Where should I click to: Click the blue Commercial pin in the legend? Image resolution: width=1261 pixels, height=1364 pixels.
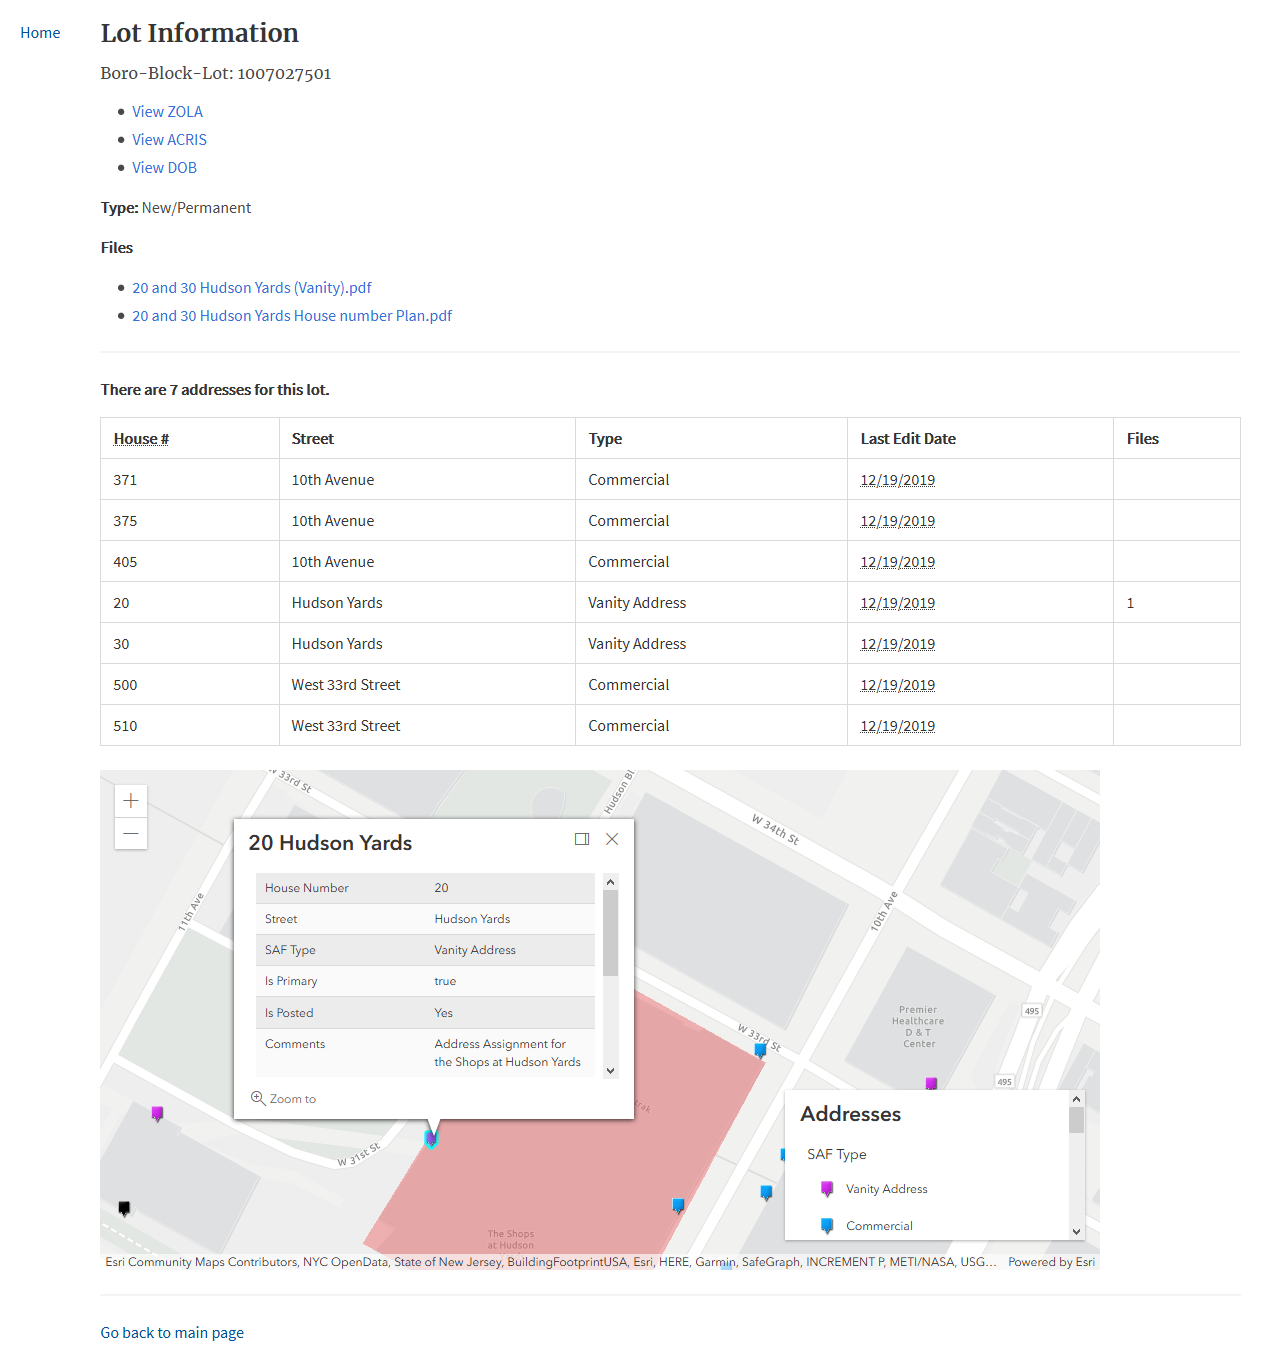(x=826, y=1225)
